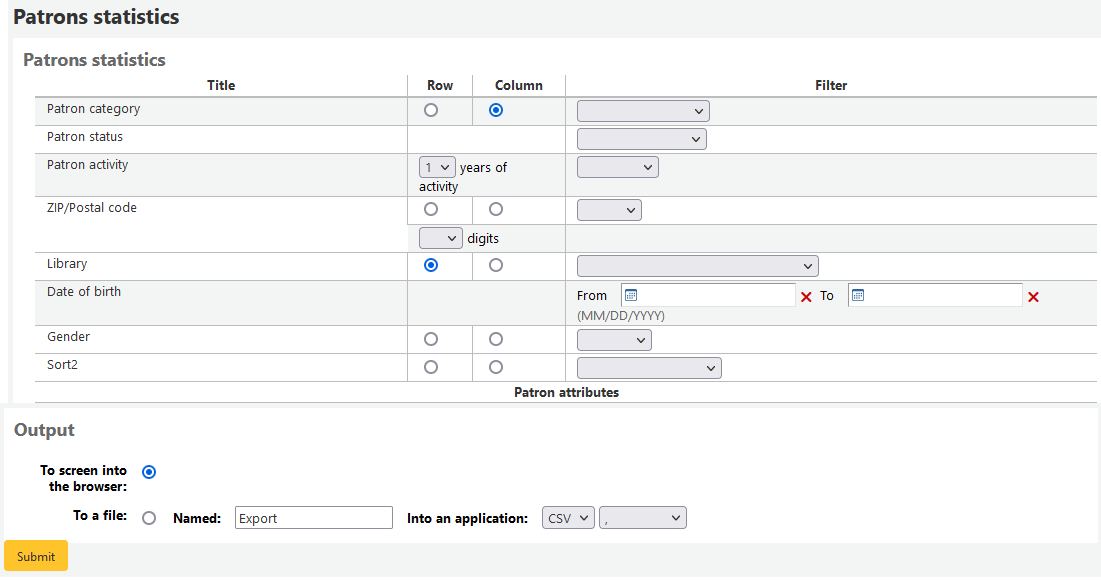1101x580 pixels.
Task: Open the Library filter dropdown
Action: pyautogui.click(x=696, y=265)
